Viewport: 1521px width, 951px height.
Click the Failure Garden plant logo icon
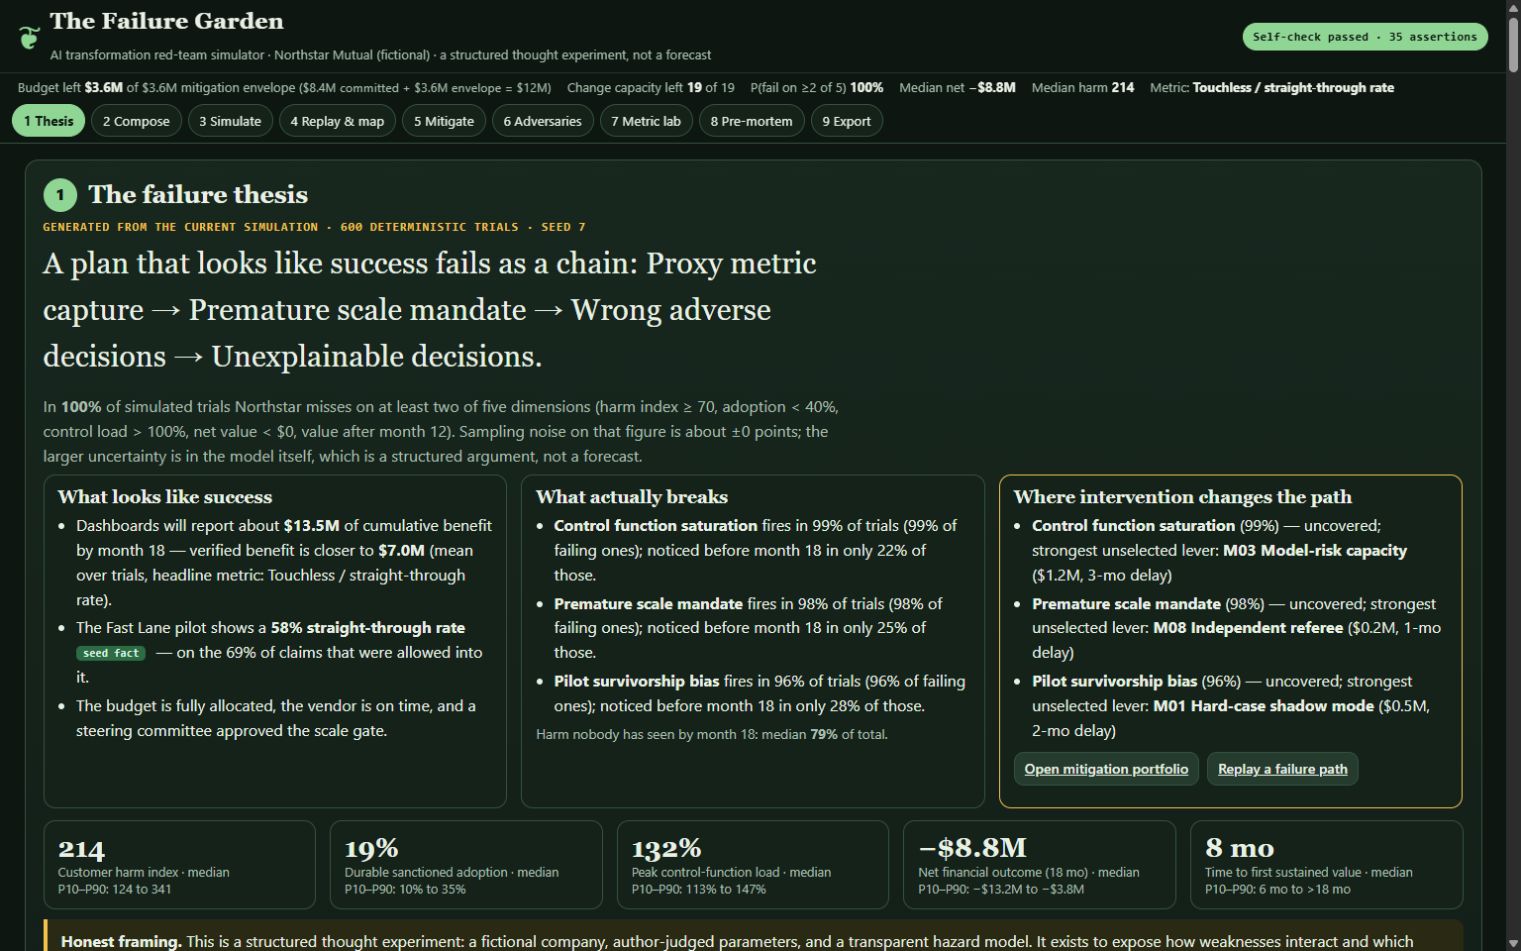[x=29, y=37]
